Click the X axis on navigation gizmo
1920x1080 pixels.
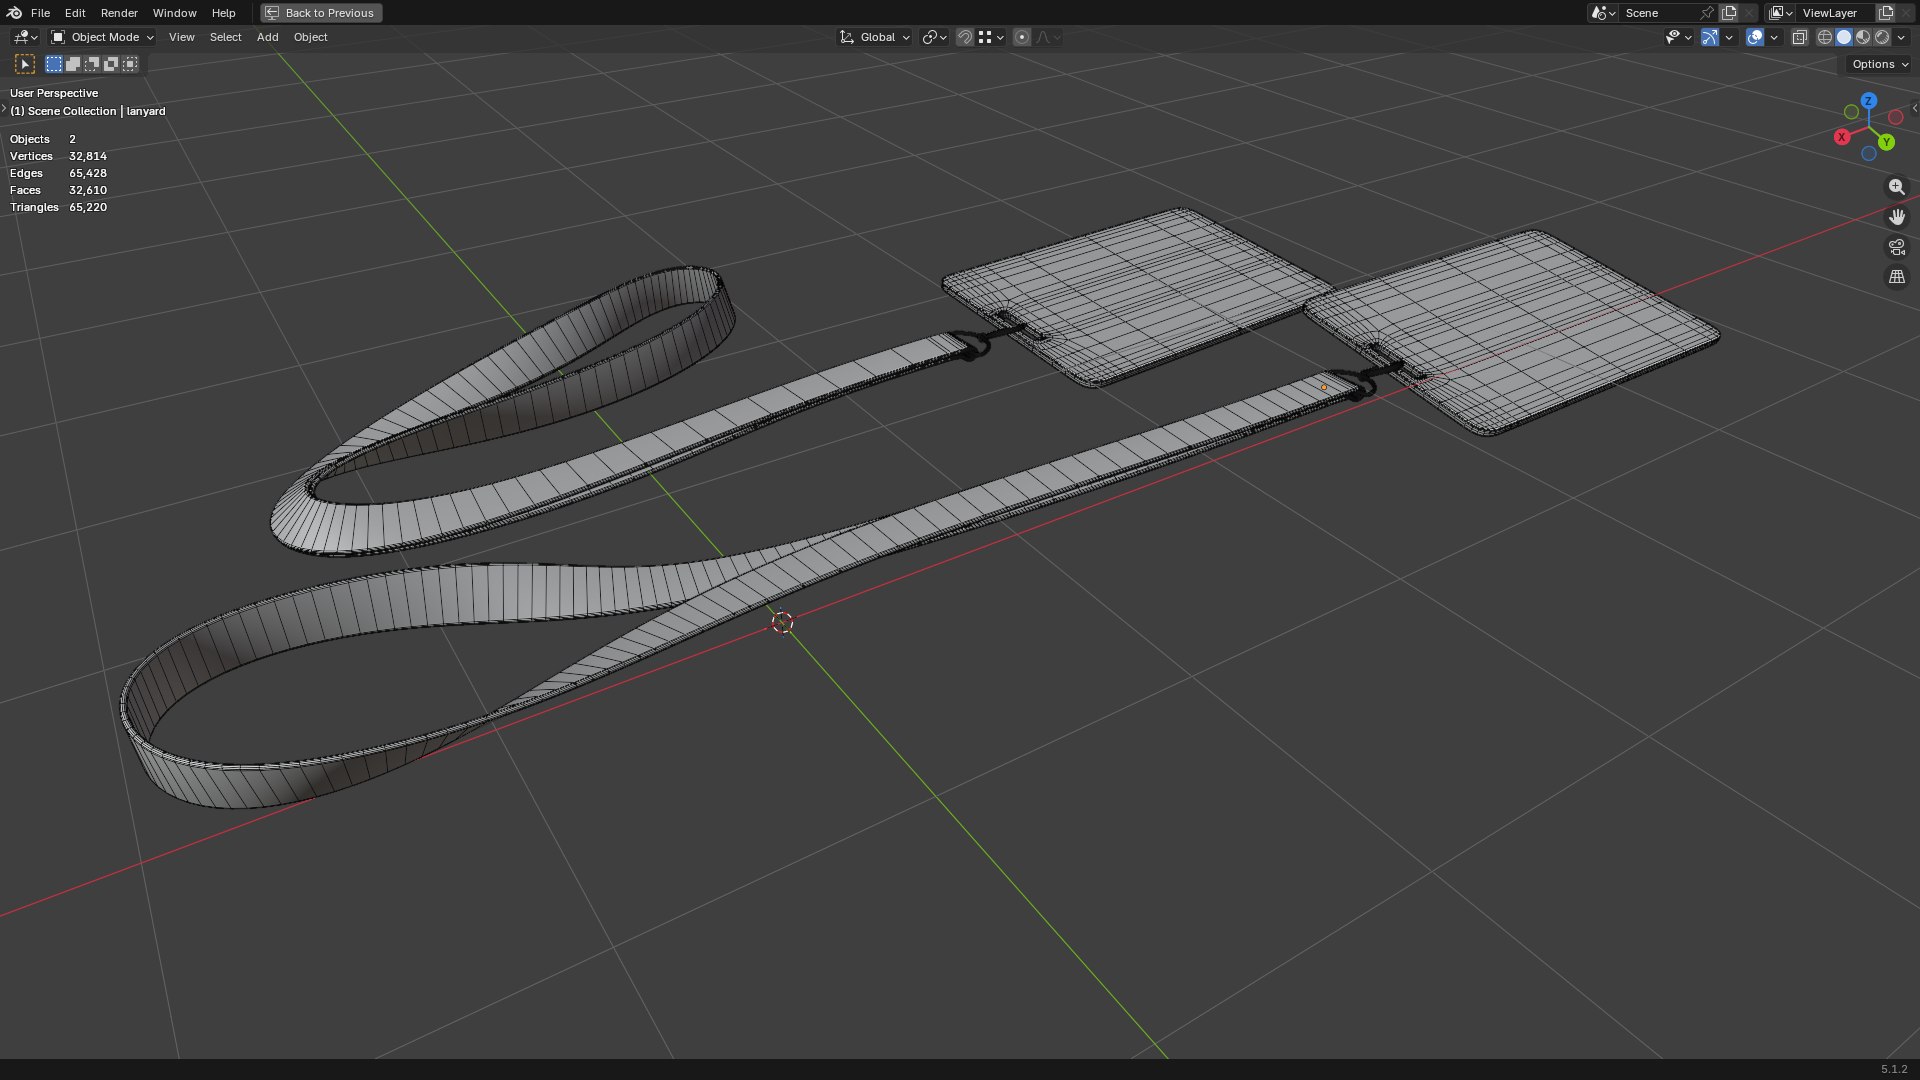point(1842,137)
